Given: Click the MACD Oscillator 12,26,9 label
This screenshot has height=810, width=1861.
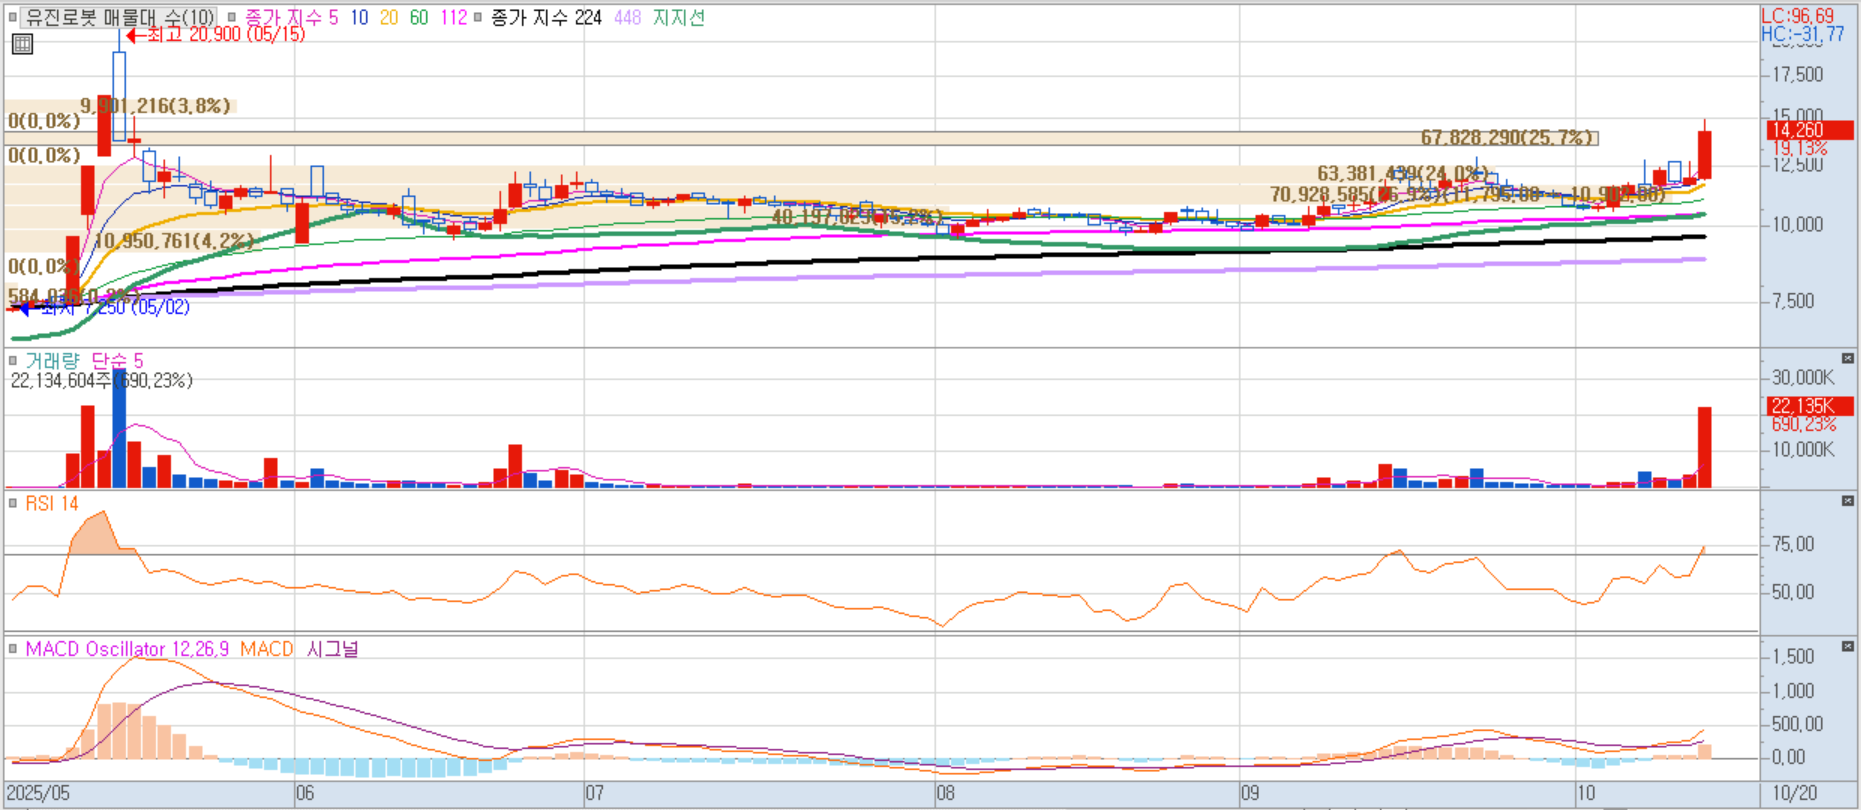Looking at the screenshot, I should click(x=127, y=649).
